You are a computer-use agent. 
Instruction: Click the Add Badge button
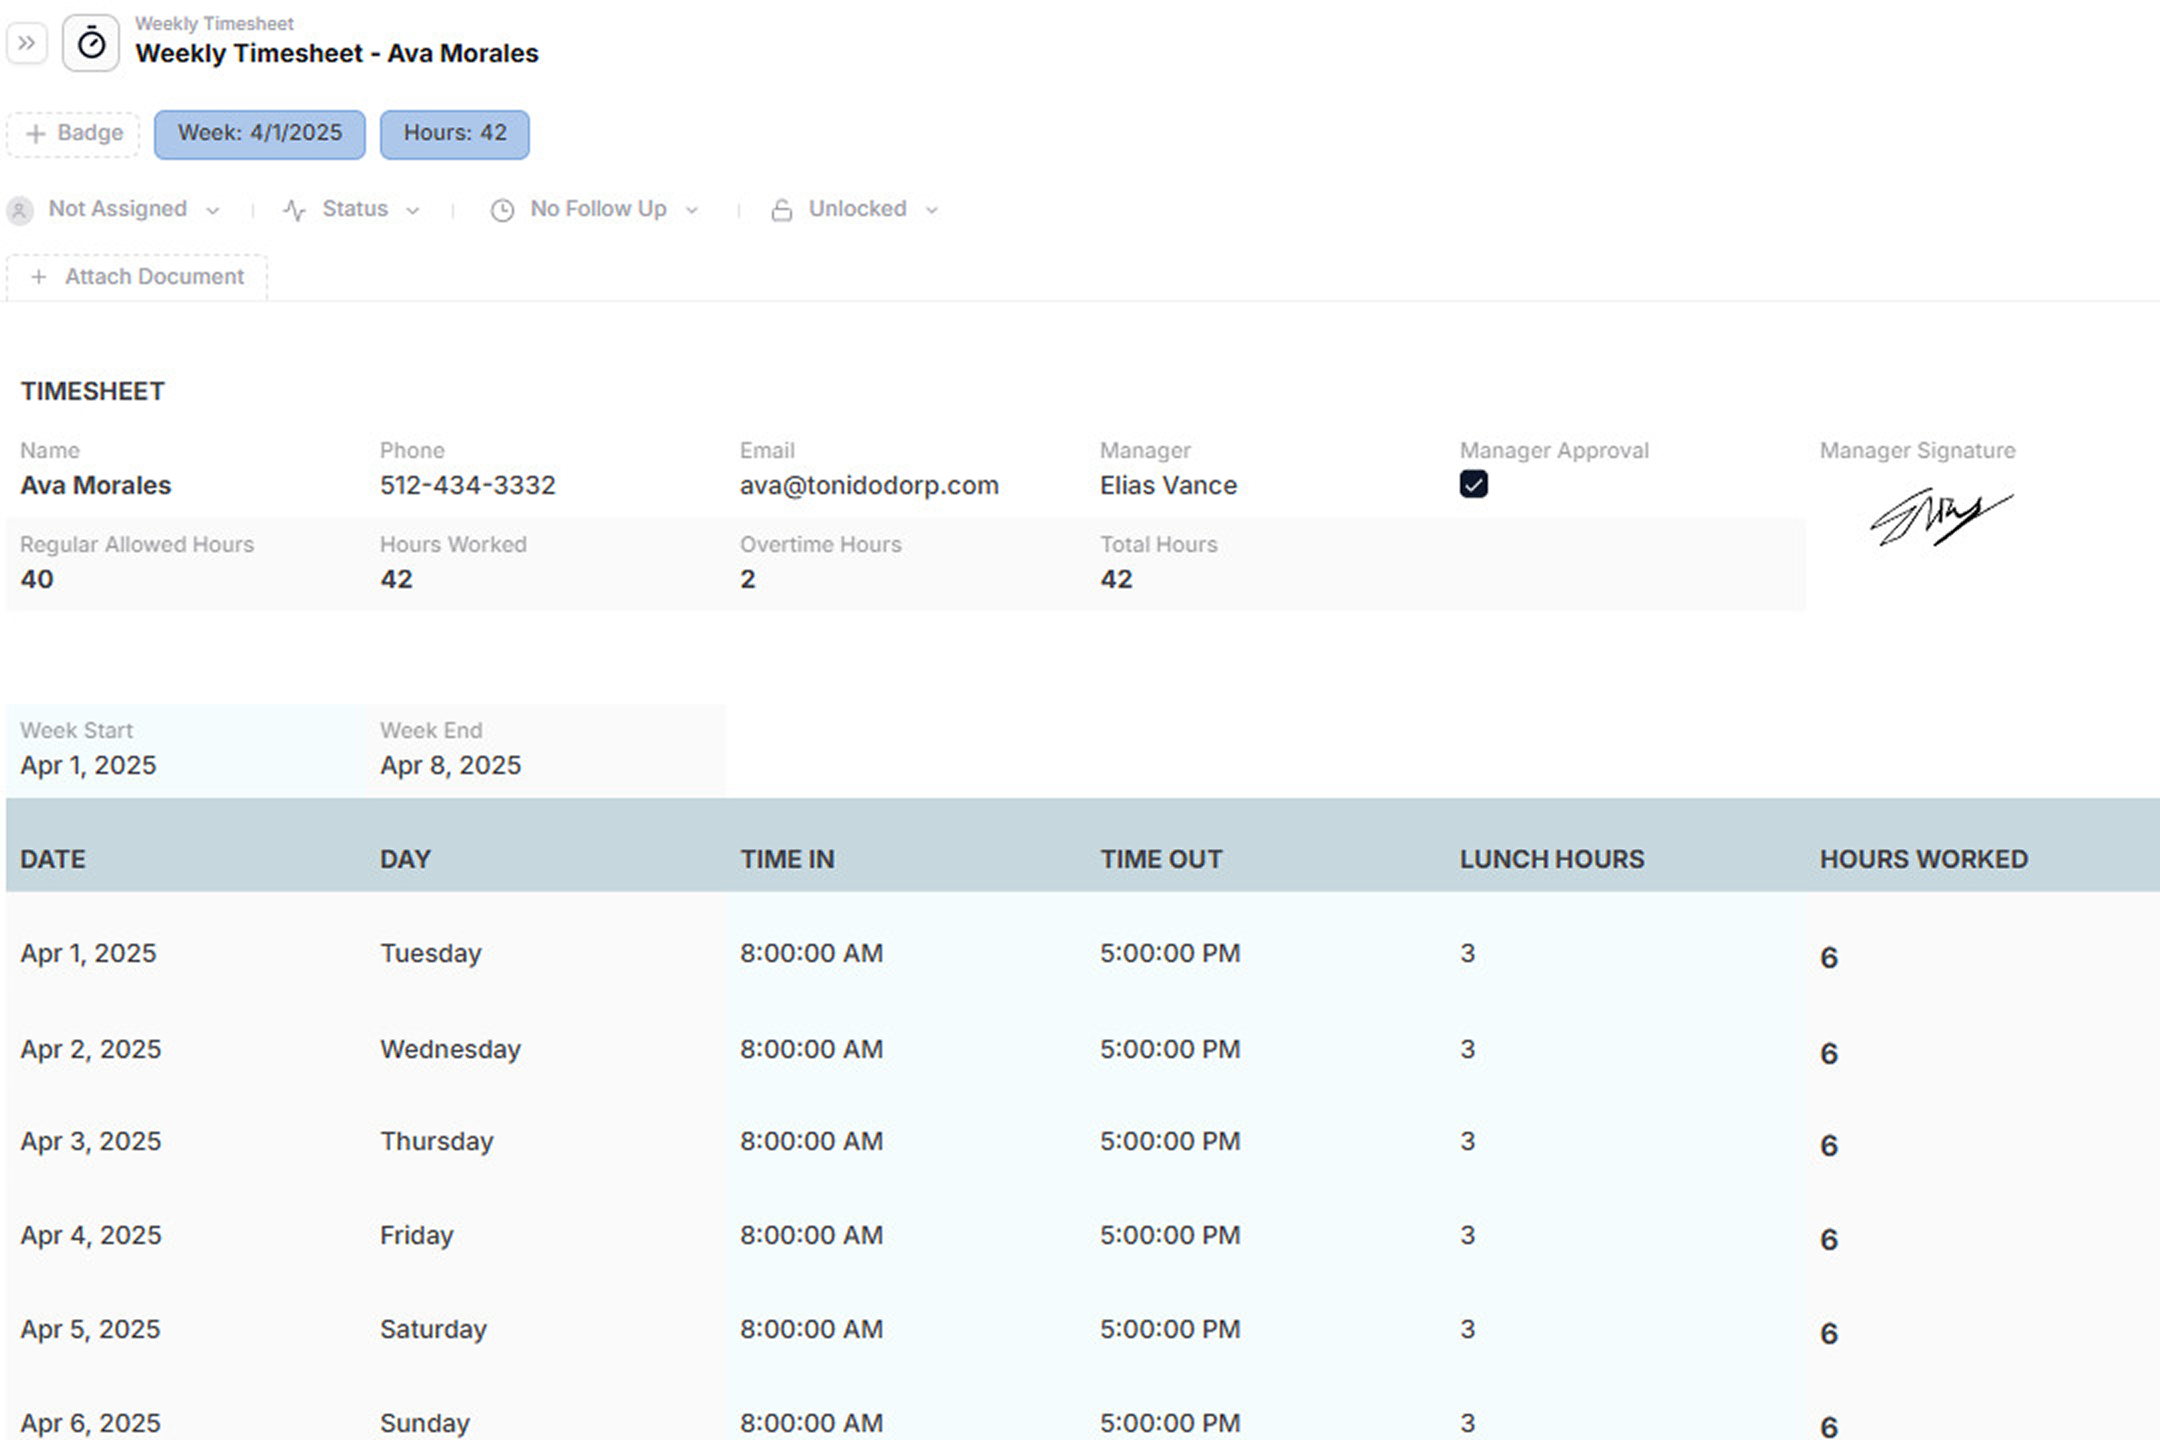click(73, 134)
